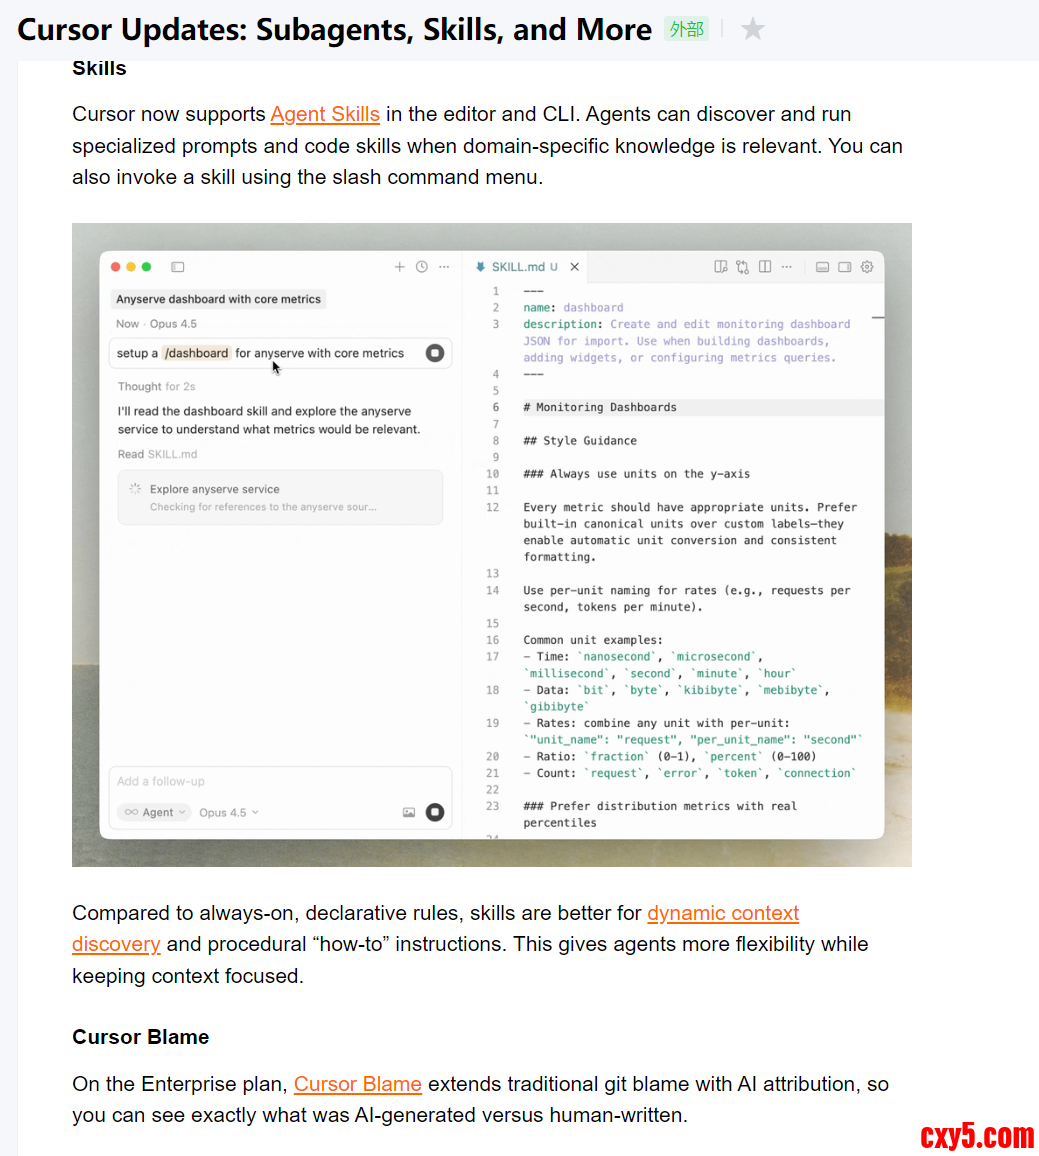The height and width of the screenshot is (1156, 1039).
Task: Toggle sidebar icon in Cursor window
Action: tap(178, 267)
